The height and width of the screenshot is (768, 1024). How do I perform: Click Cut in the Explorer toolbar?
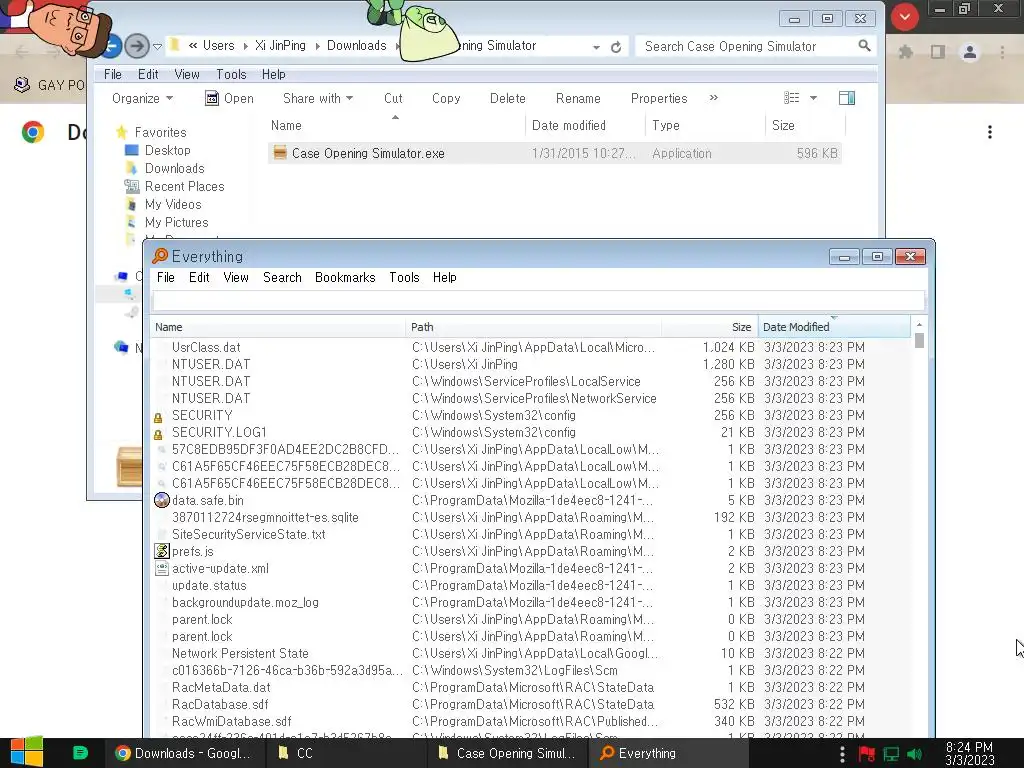(x=393, y=98)
